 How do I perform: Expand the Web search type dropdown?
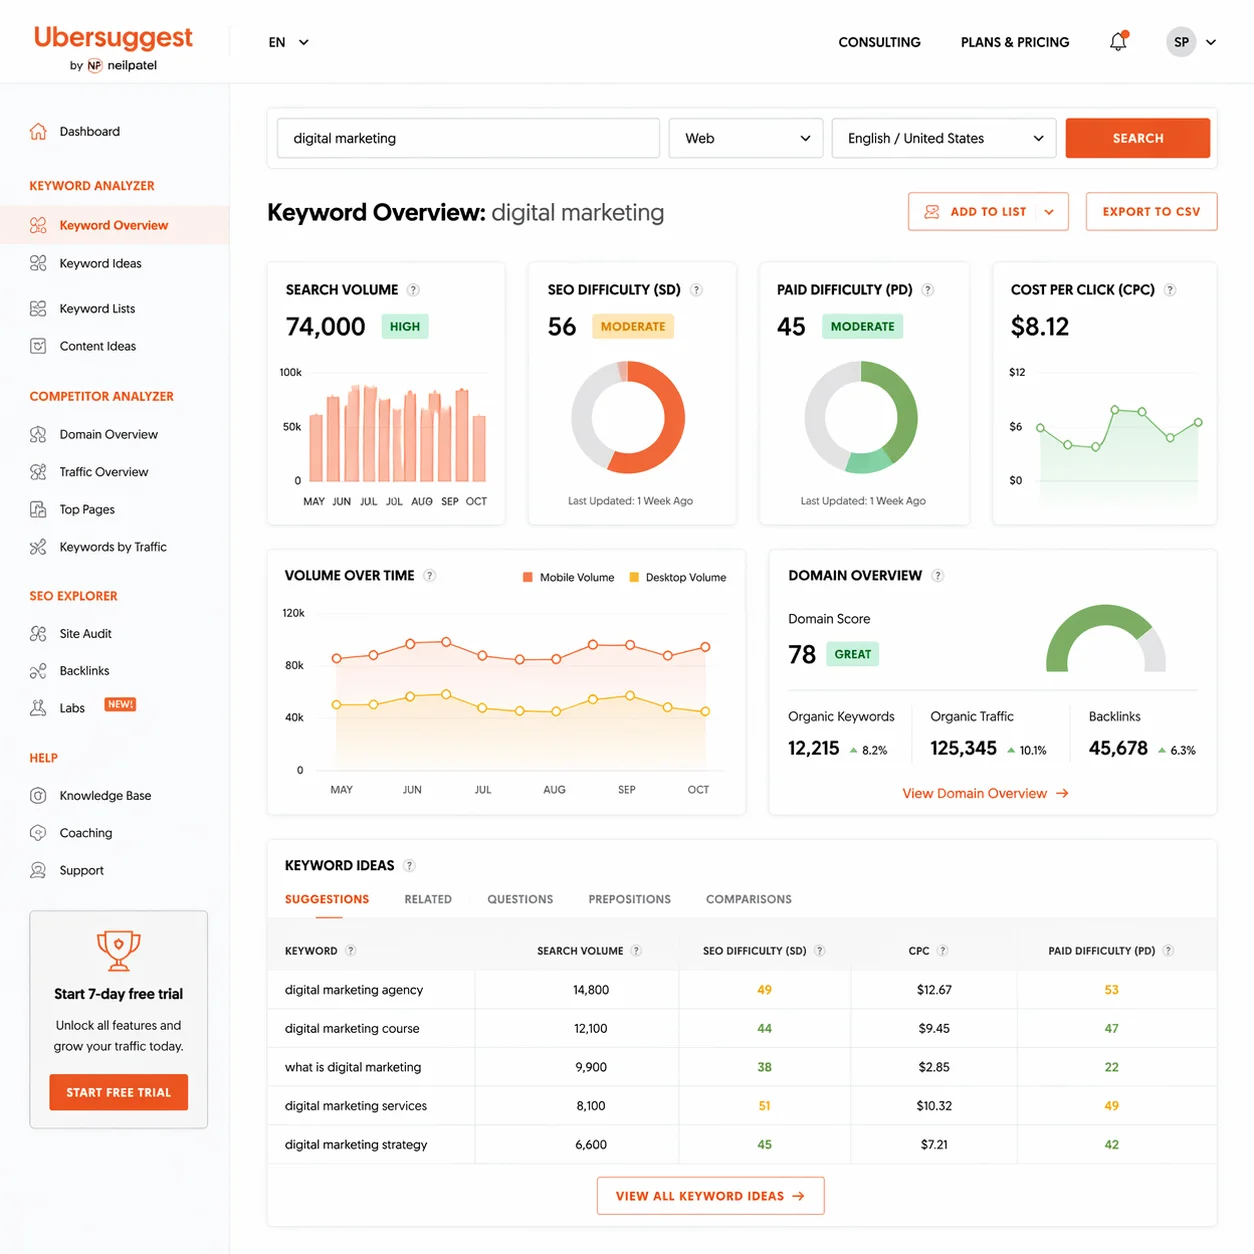click(746, 138)
